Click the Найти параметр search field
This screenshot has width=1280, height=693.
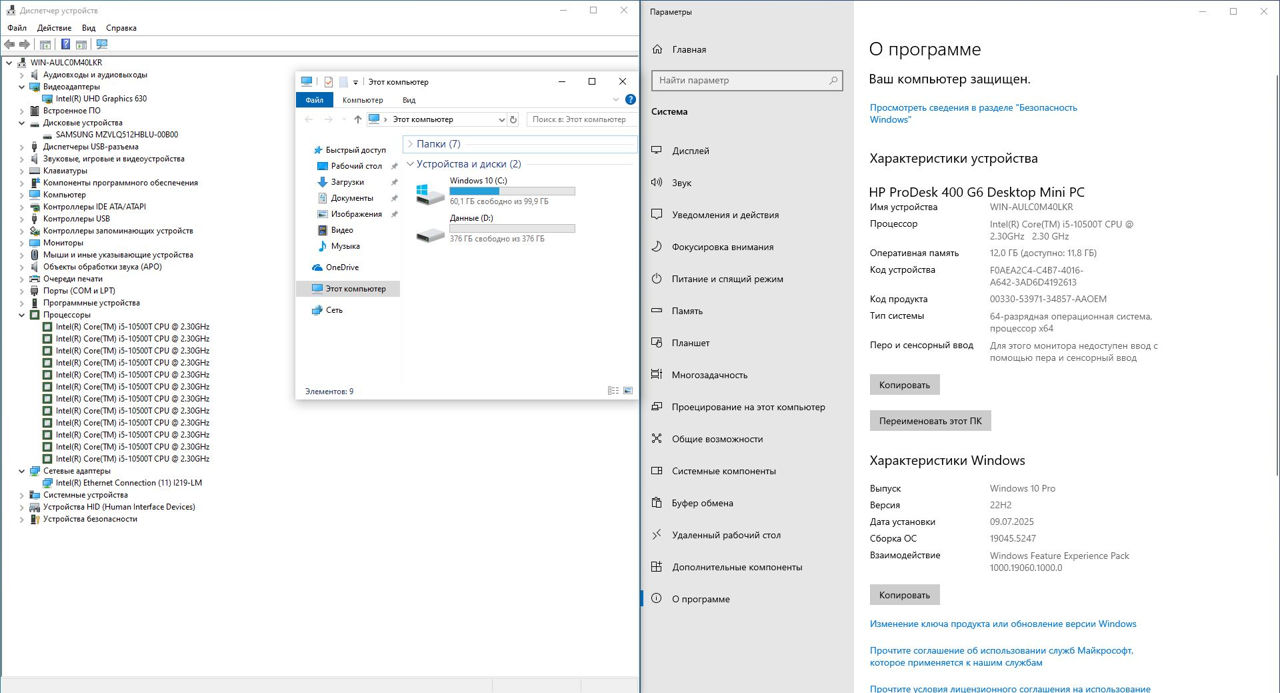740,80
